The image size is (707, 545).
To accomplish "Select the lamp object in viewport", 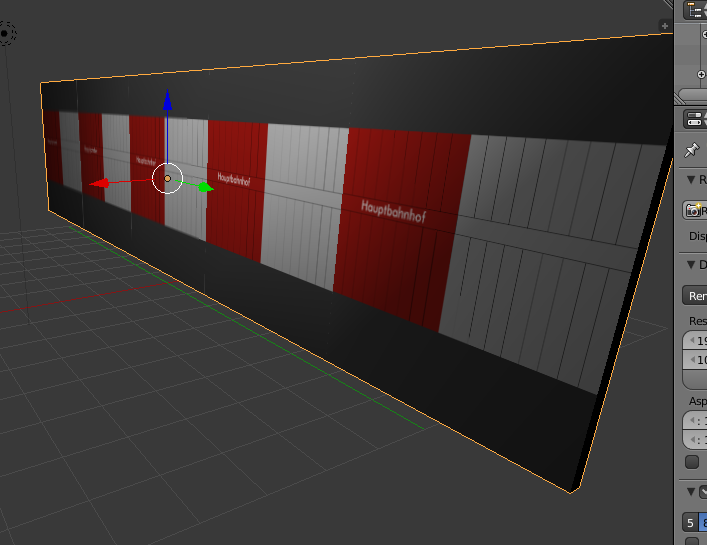I will pyautogui.click(x=6, y=33).
